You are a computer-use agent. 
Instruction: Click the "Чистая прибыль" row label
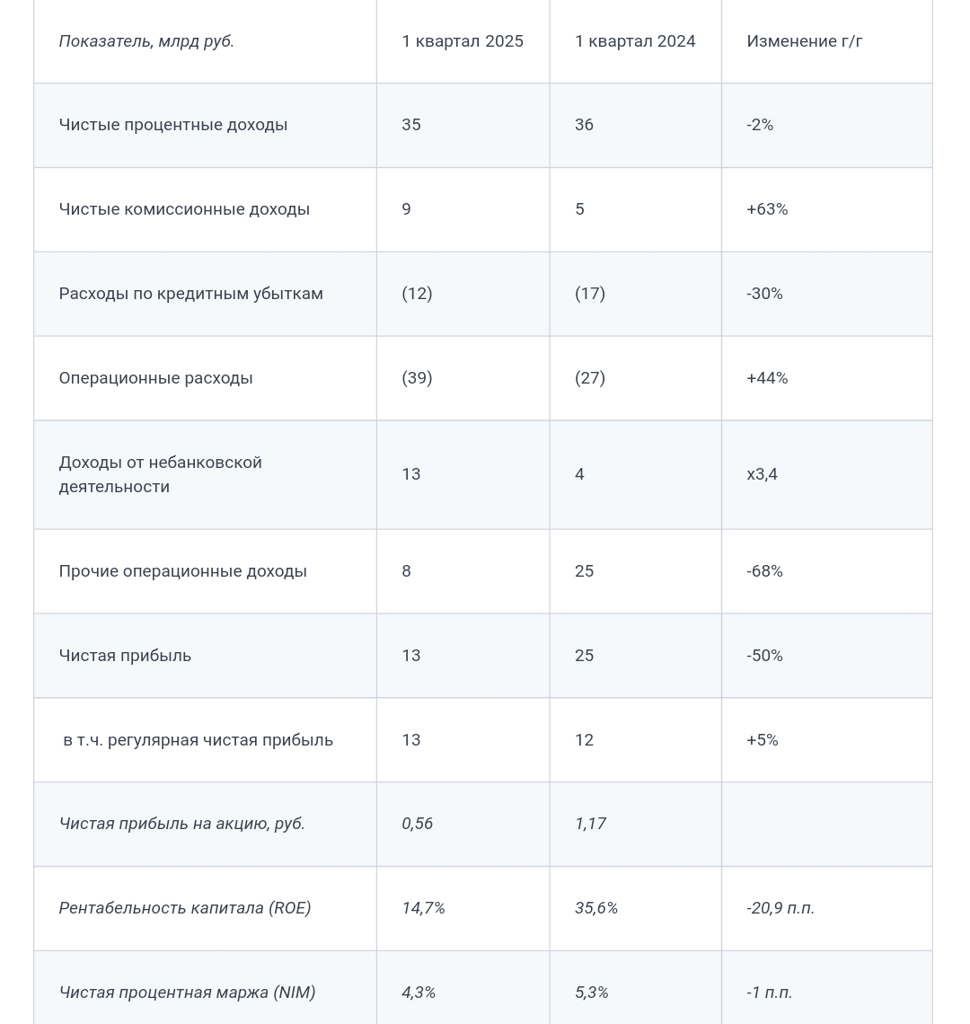125,656
